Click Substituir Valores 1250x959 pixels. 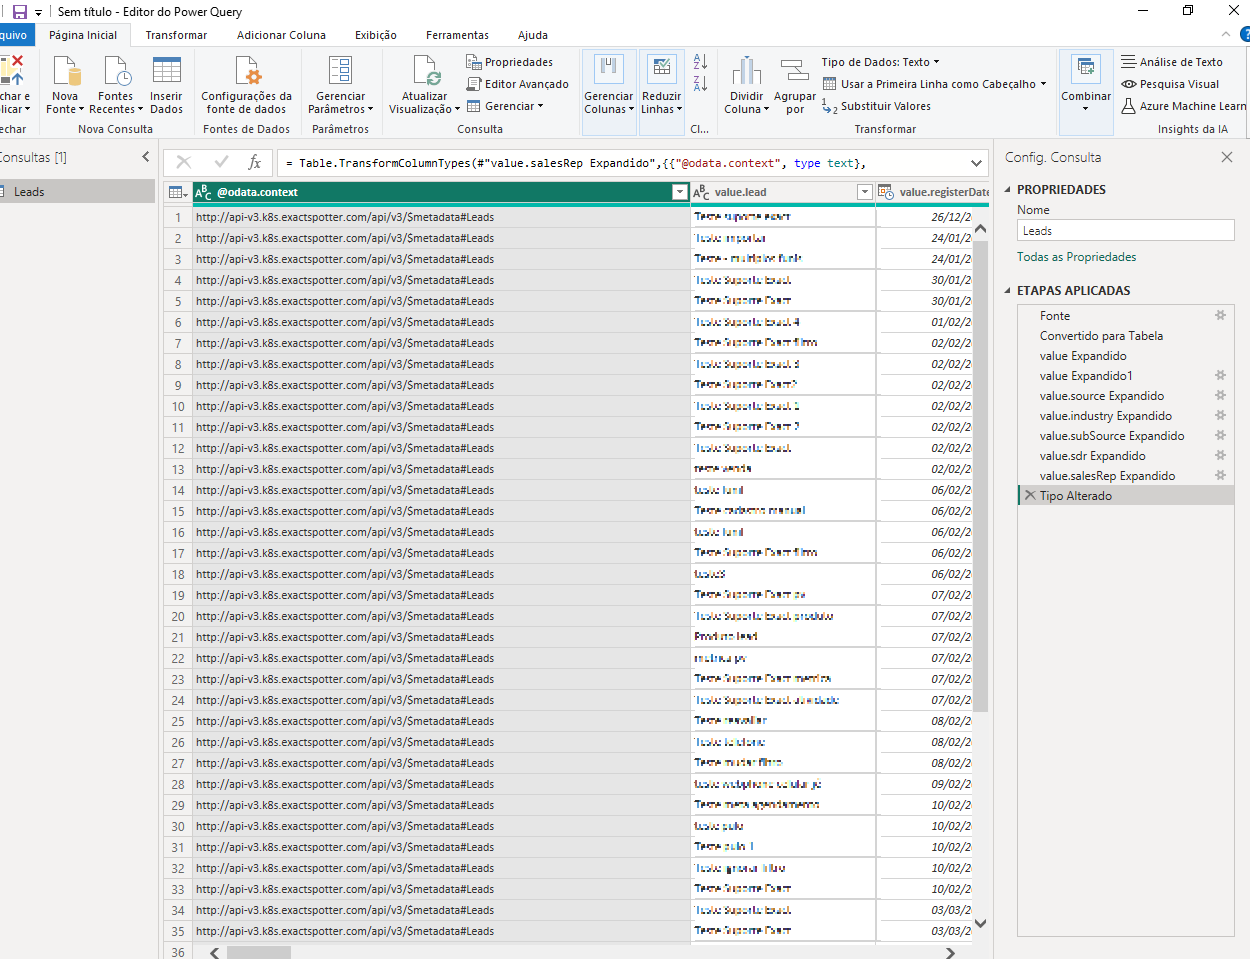(877, 106)
